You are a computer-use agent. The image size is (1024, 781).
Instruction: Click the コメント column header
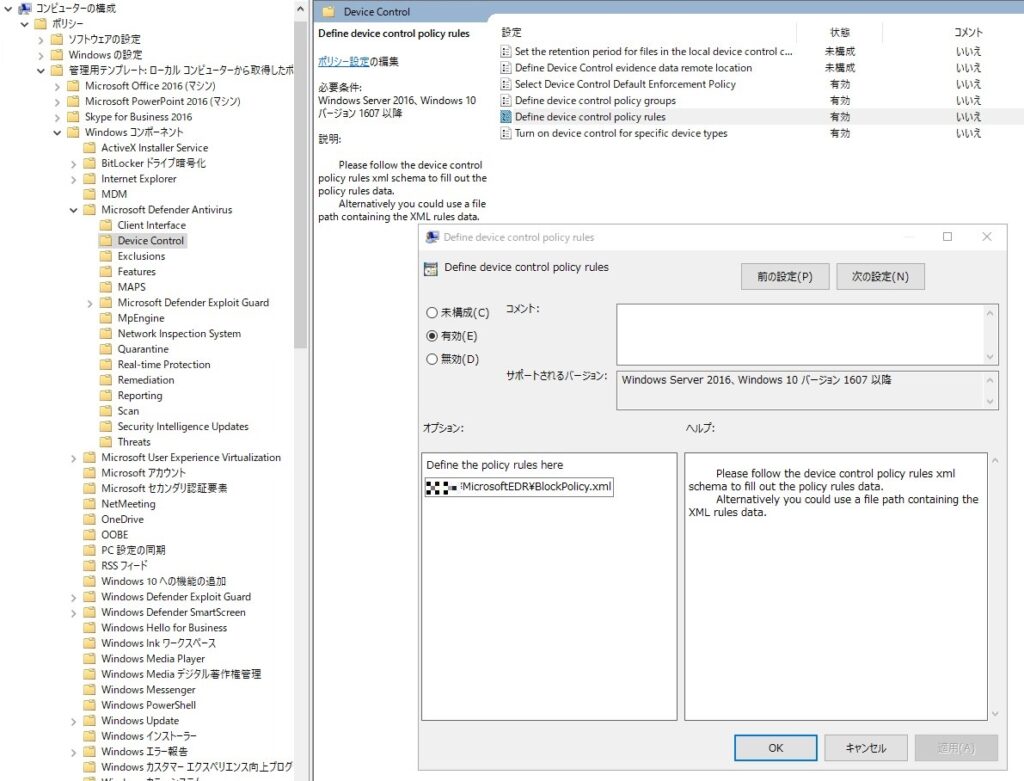[x=968, y=32]
